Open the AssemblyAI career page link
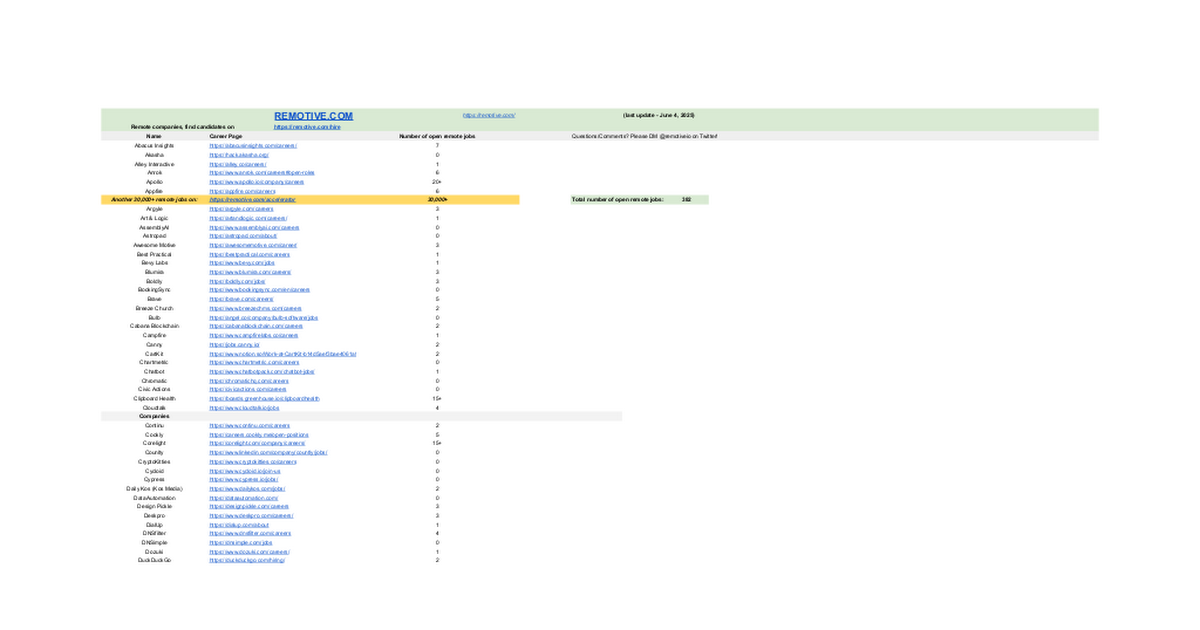This screenshot has height=630, width=1200. coord(254,227)
